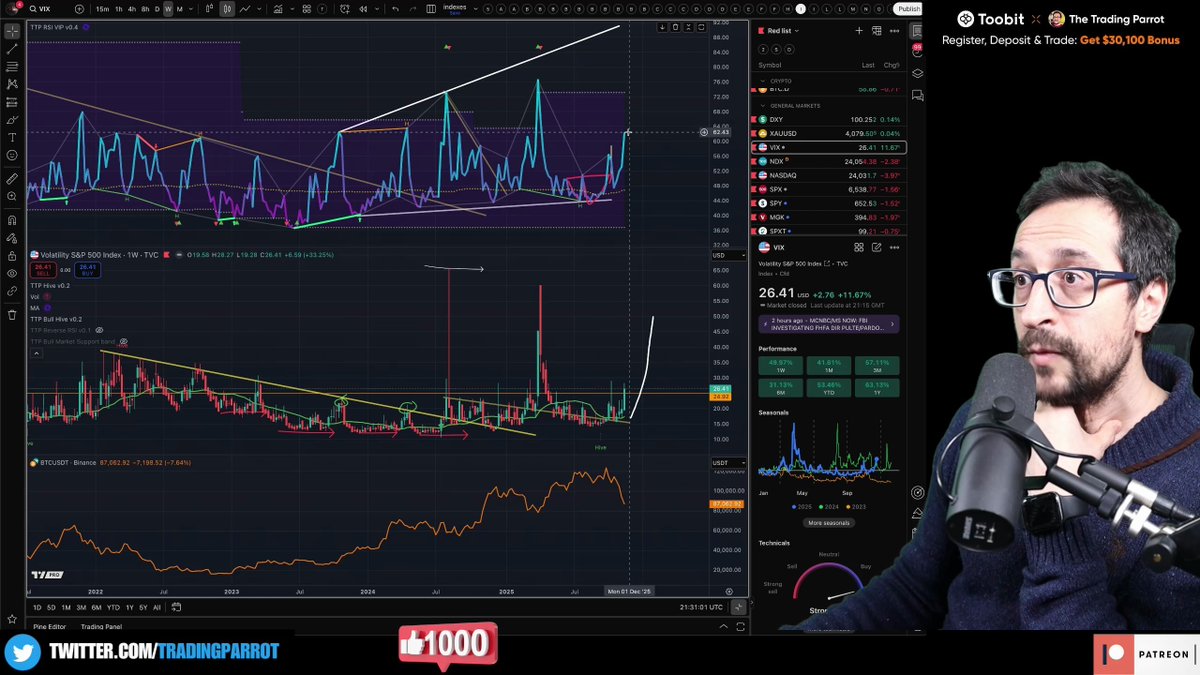Select the green 1Y performance tile
This screenshot has height=675, width=1200.
pyautogui.click(x=878, y=387)
